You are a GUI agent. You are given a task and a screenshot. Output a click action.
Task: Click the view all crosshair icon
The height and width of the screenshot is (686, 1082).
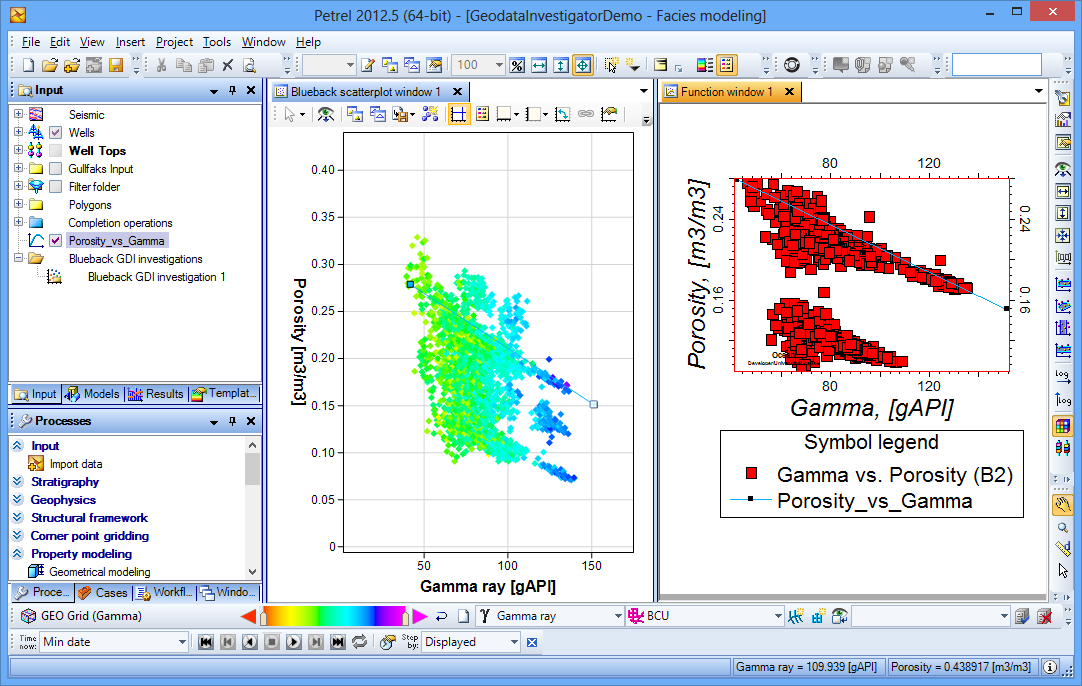pos(583,65)
